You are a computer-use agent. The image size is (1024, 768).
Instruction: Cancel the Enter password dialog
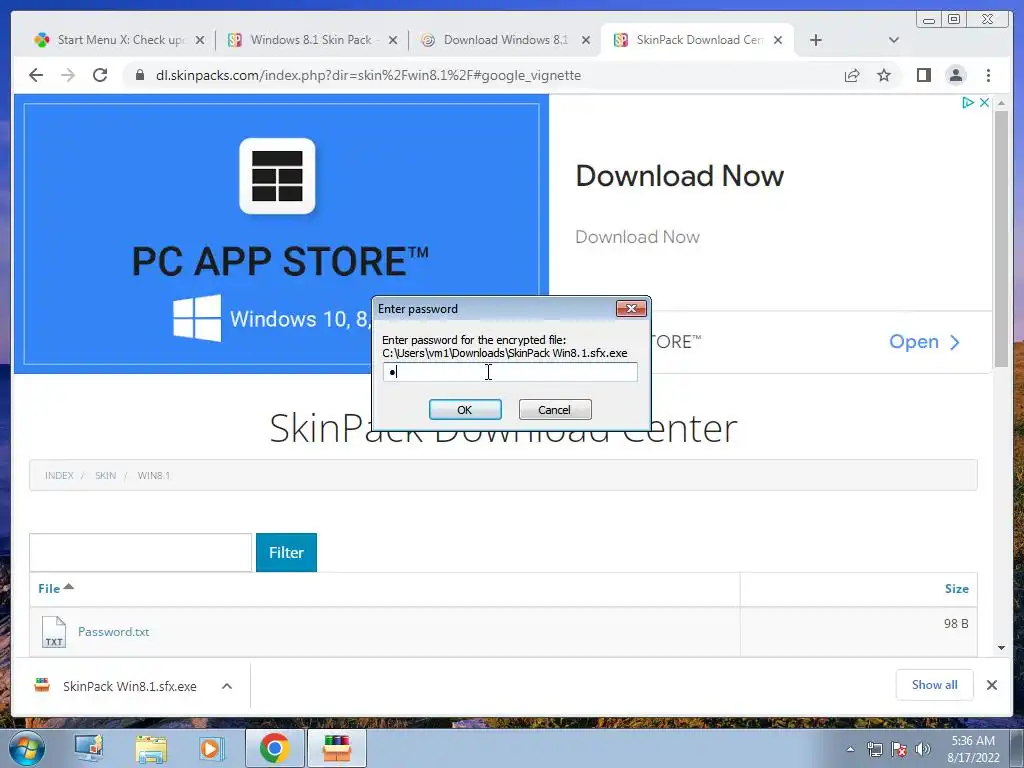(554, 409)
